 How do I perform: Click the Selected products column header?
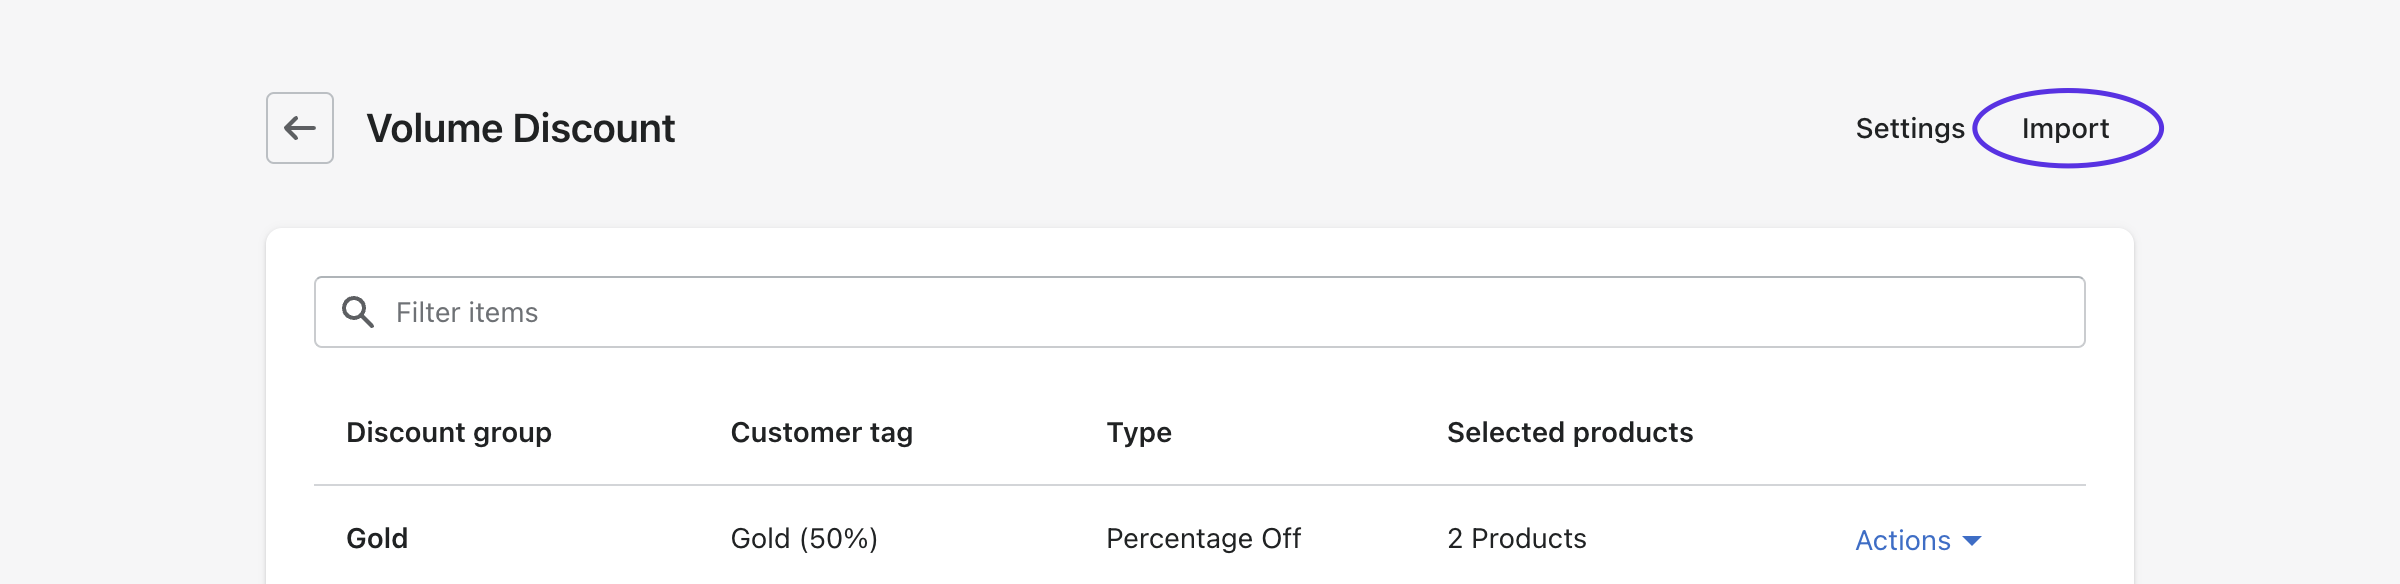click(1570, 432)
